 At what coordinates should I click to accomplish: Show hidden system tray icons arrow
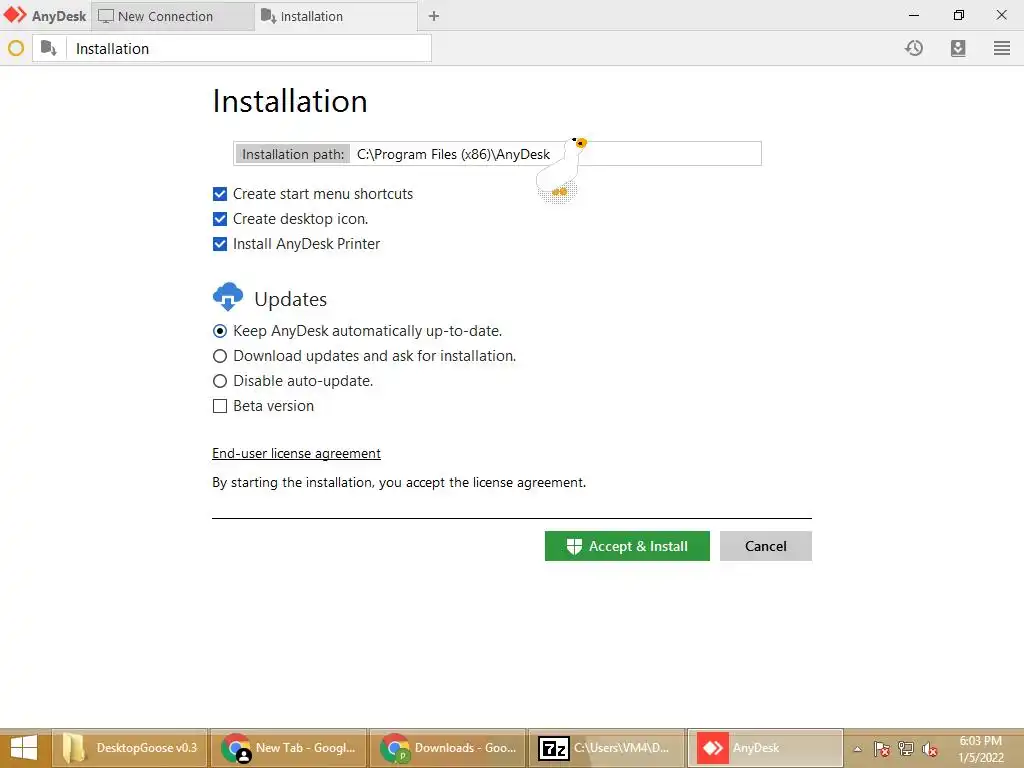(857, 748)
